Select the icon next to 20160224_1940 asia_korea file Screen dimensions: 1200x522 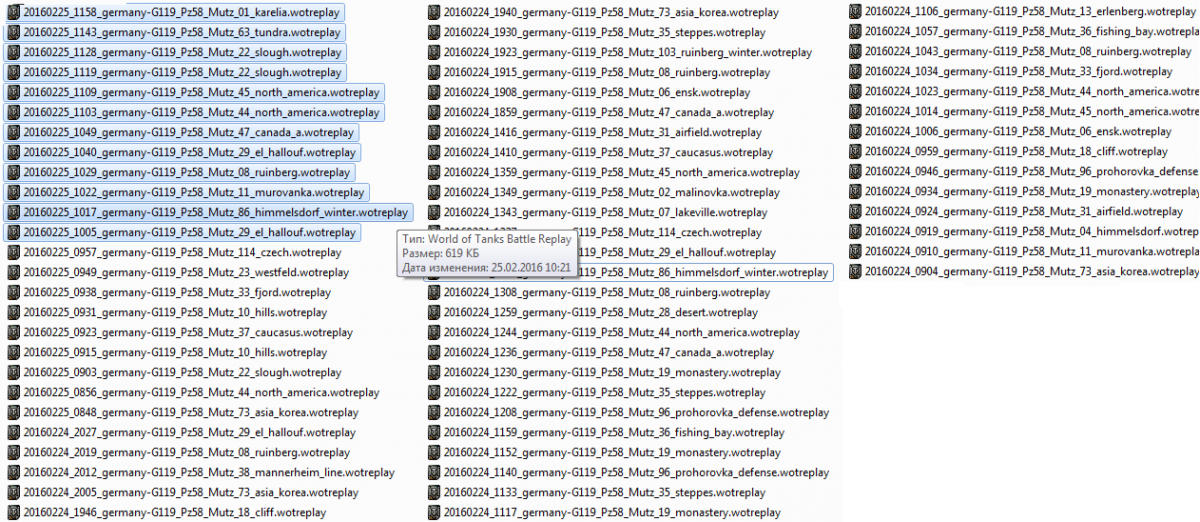(434, 13)
